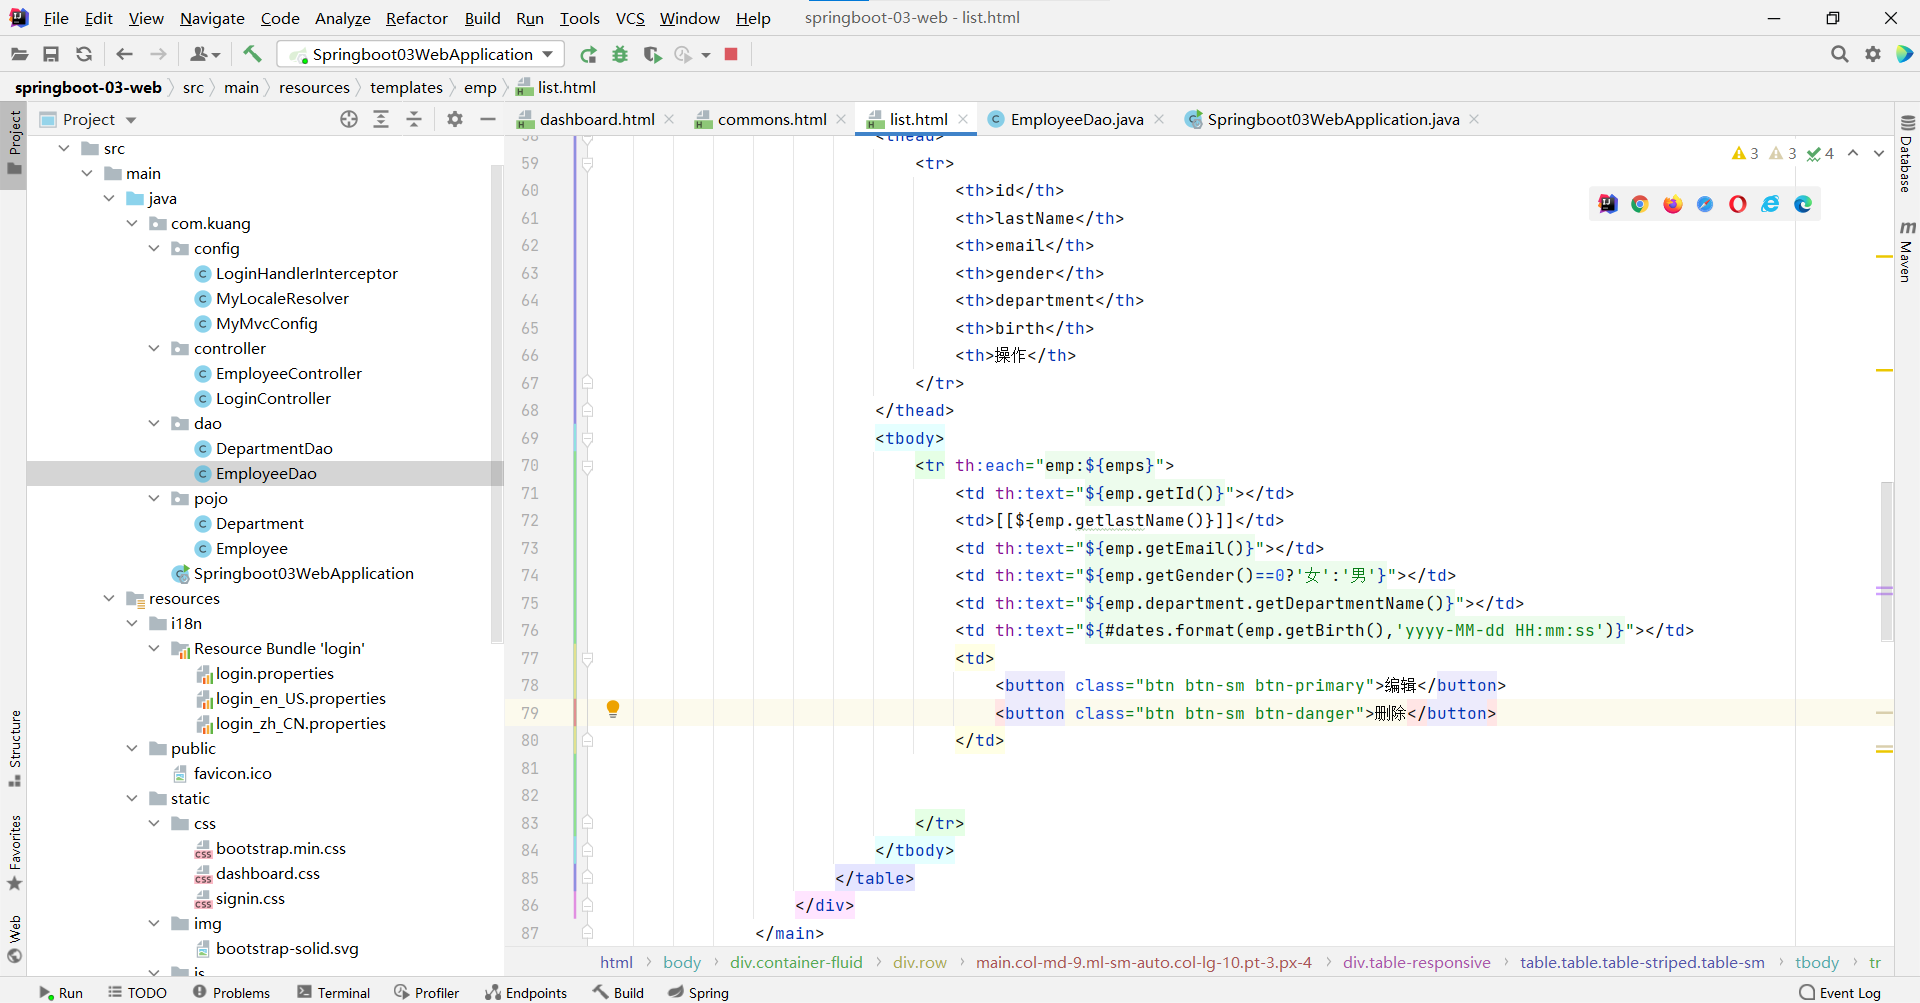Jump to previous highlighted error arrow

(1853, 153)
